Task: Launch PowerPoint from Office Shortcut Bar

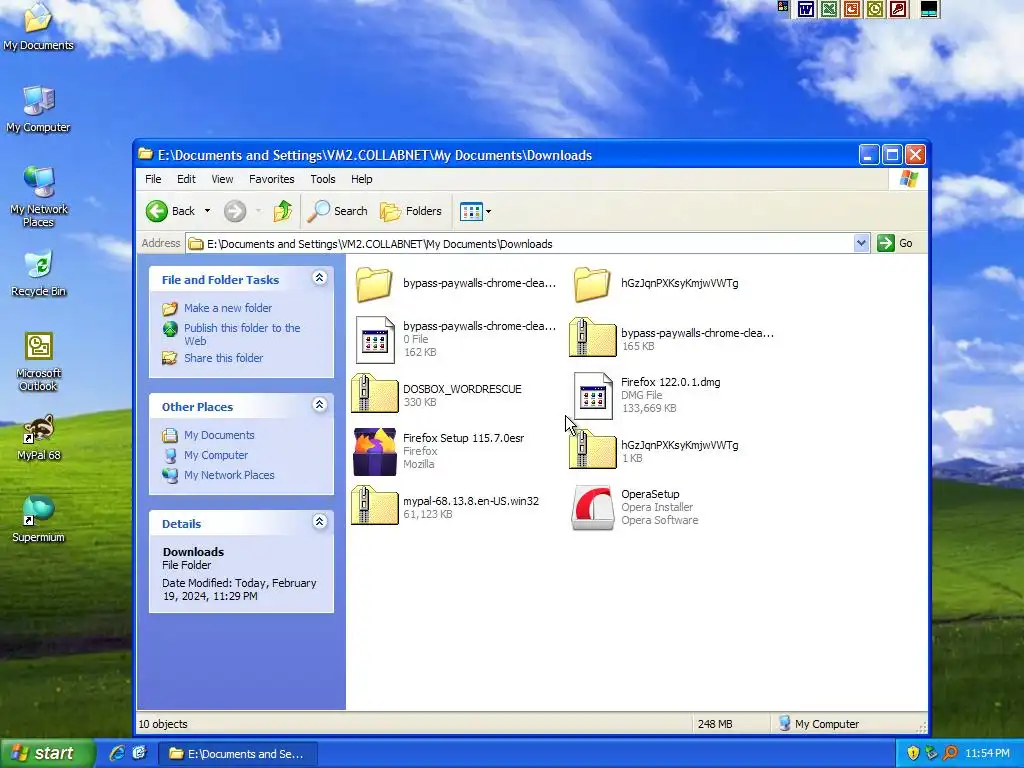Action: 852,8
